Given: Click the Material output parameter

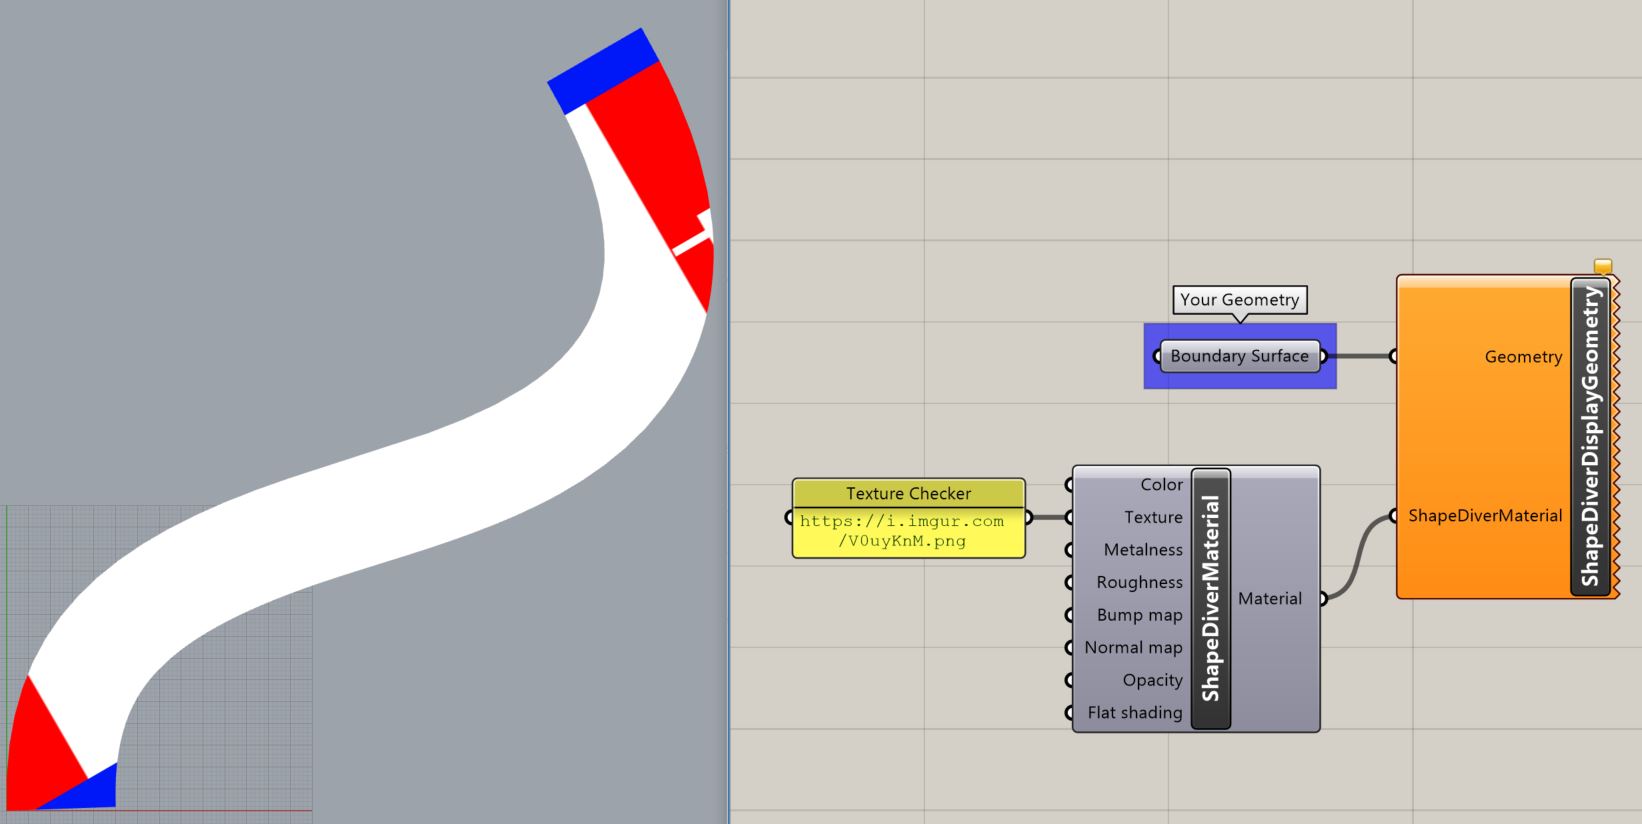Looking at the screenshot, I should pyautogui.click(x=1270, y=599).
